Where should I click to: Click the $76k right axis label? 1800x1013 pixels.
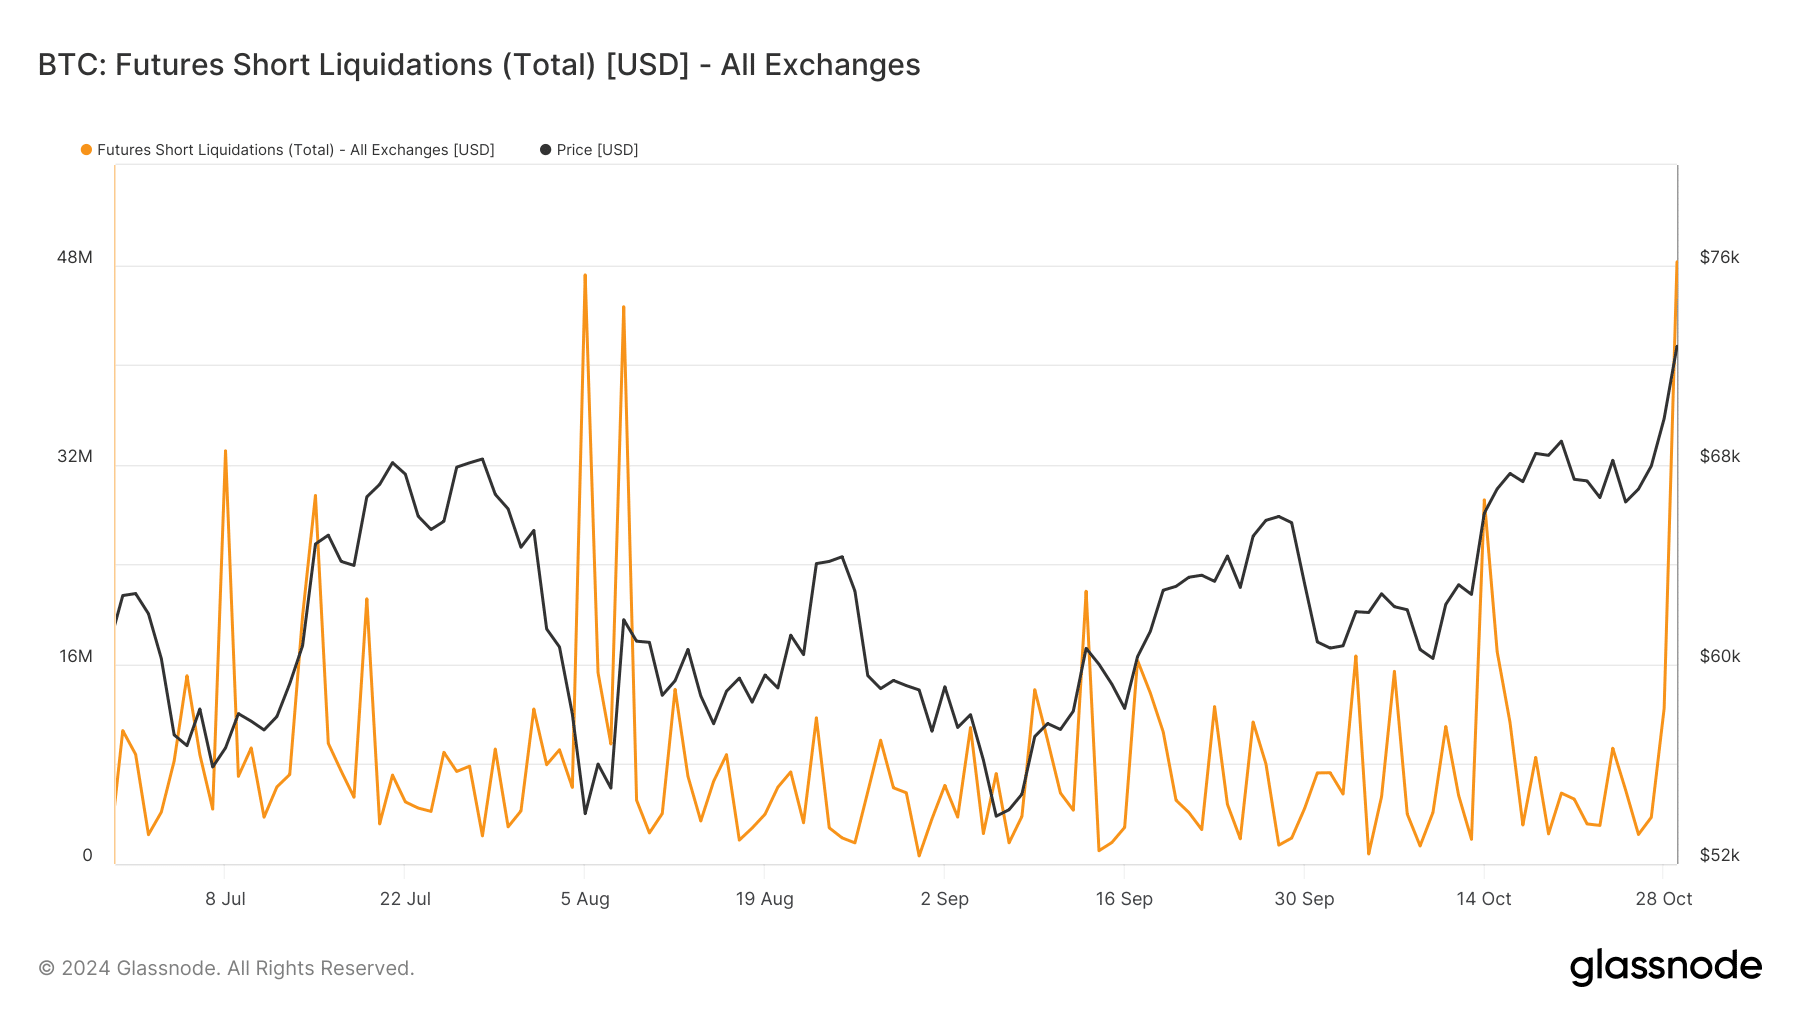coord(1719,257)
